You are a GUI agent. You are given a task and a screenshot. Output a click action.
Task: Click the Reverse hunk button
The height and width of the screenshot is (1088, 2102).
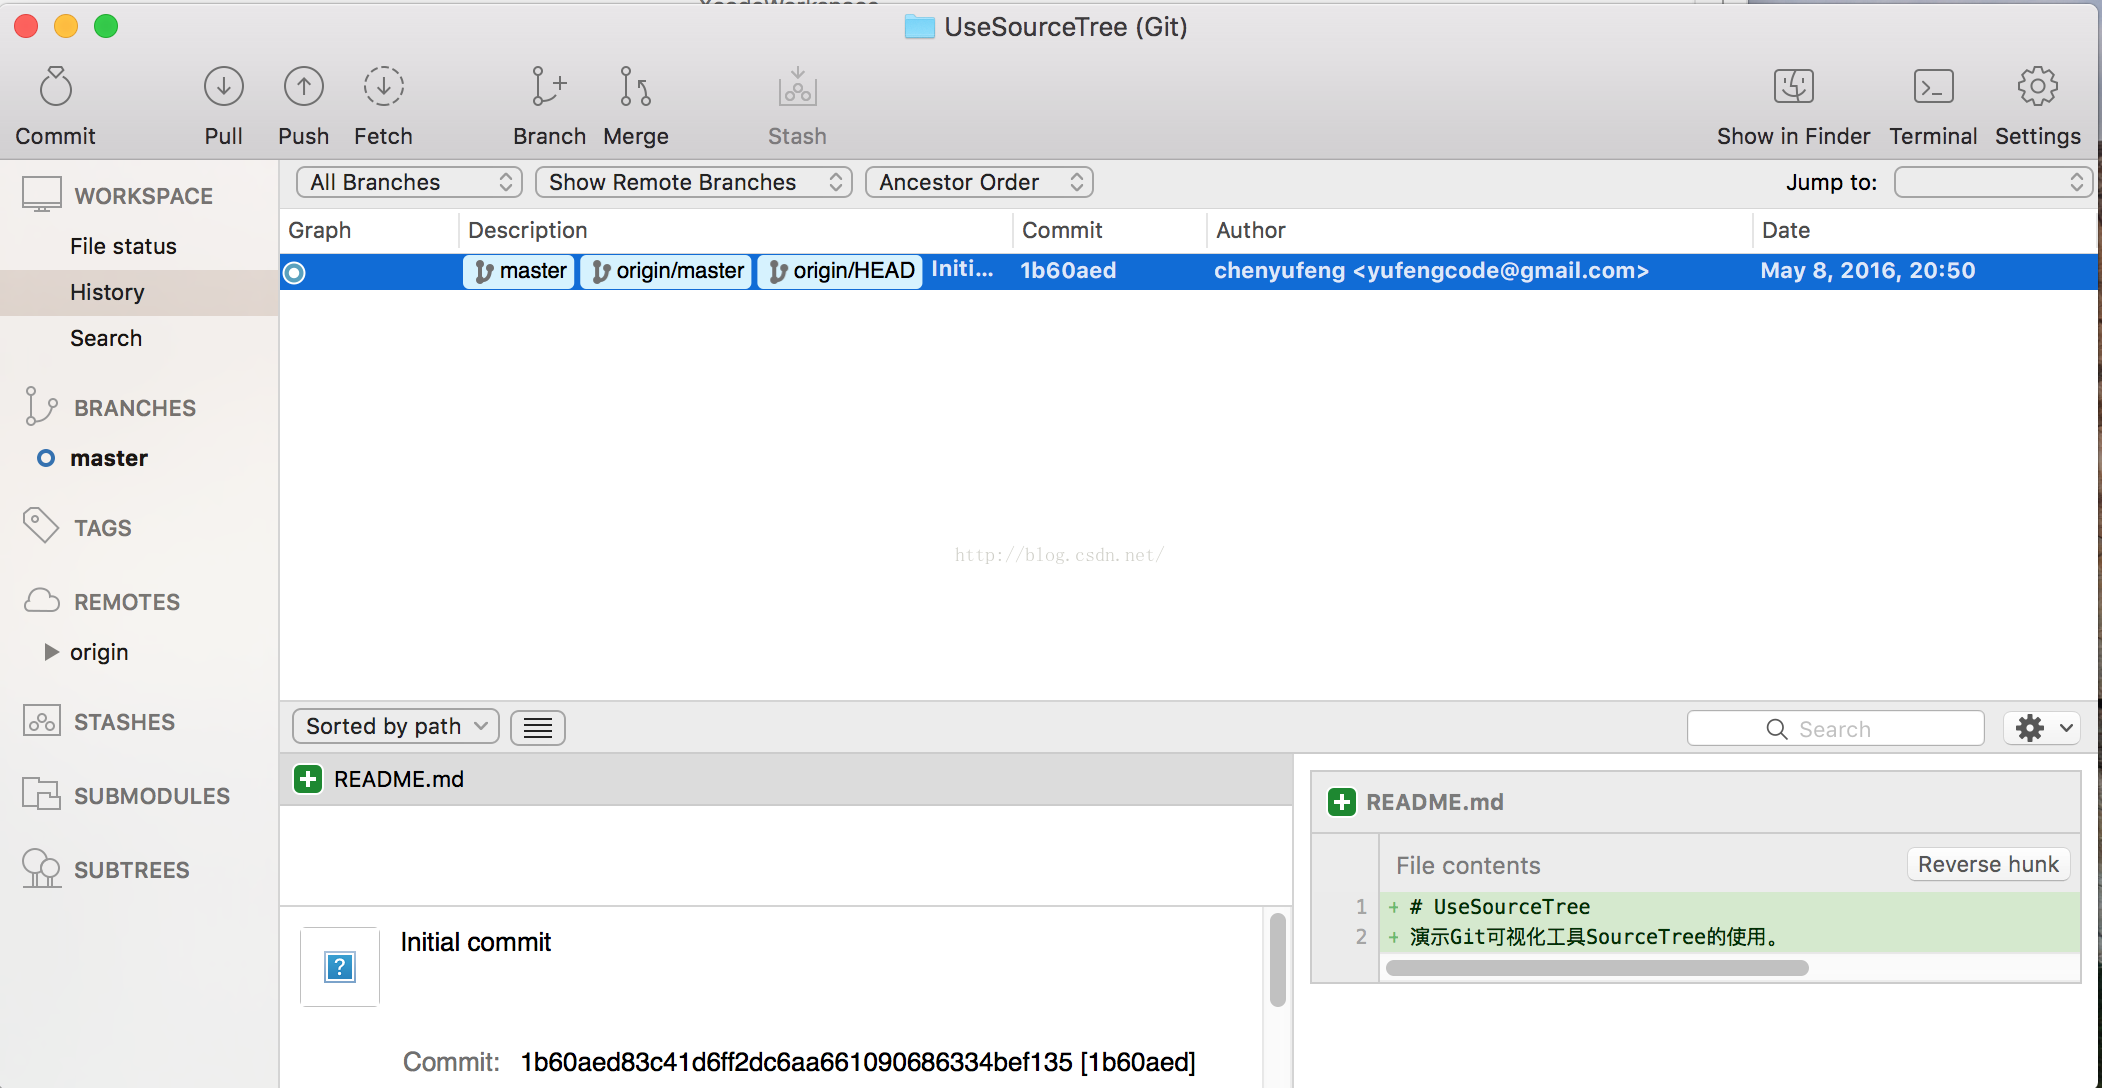1987,864
